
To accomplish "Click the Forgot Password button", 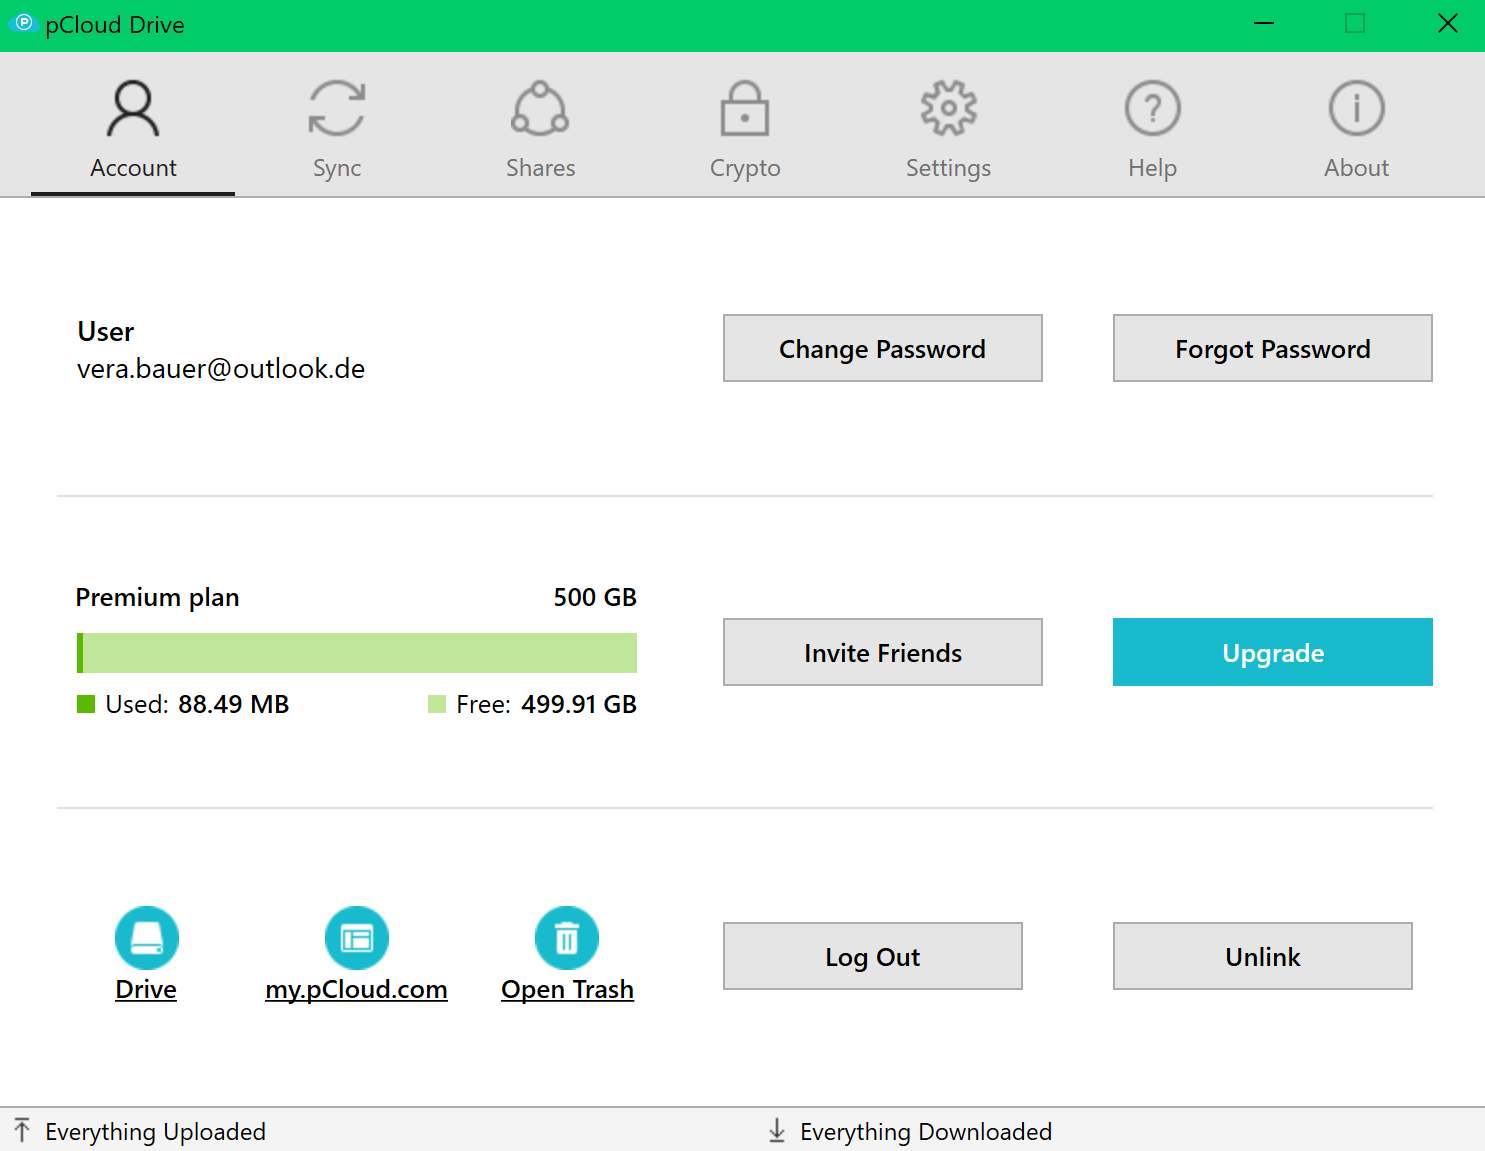I will [1273, 348].
